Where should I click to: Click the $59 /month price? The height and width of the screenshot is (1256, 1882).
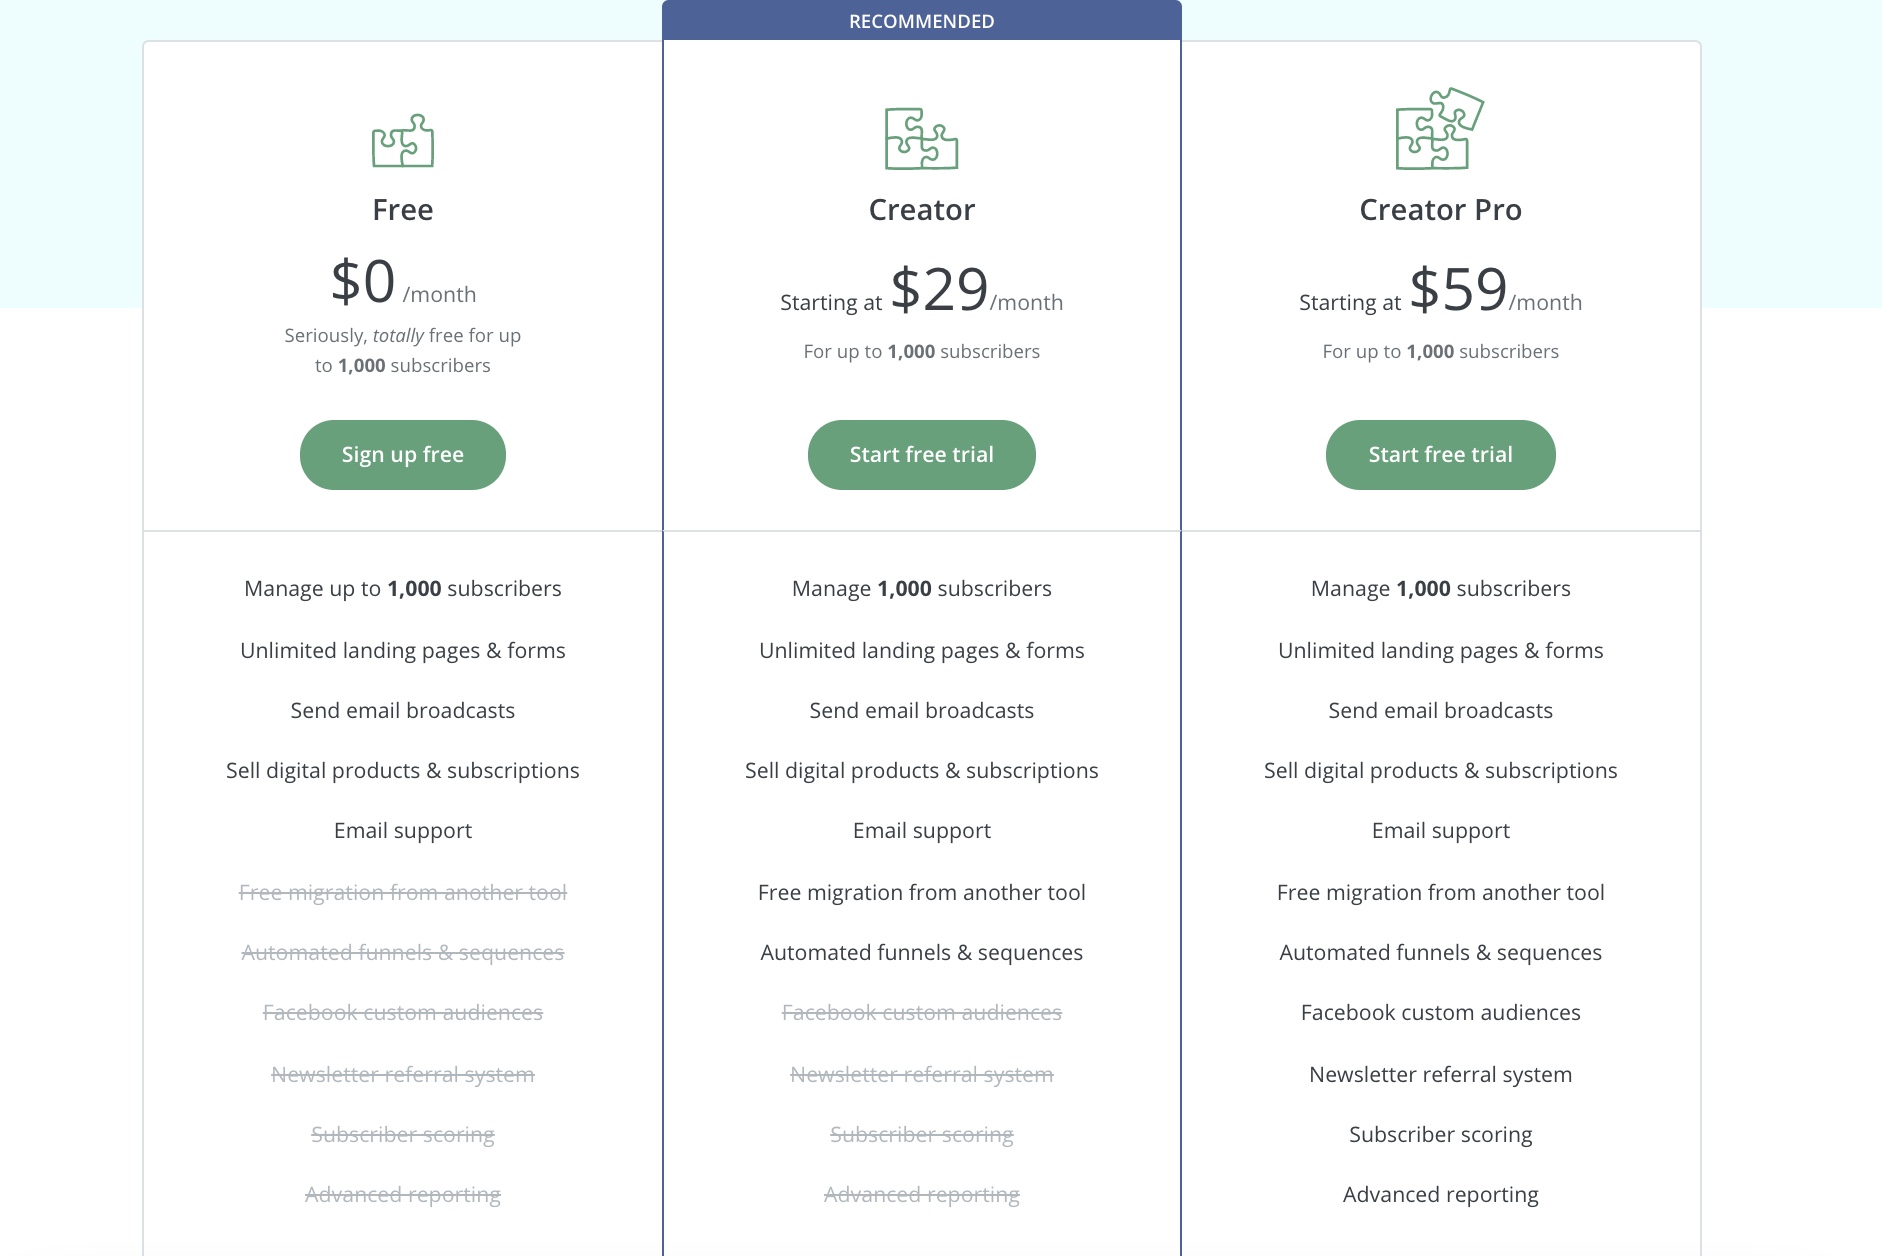point(1495,290)
